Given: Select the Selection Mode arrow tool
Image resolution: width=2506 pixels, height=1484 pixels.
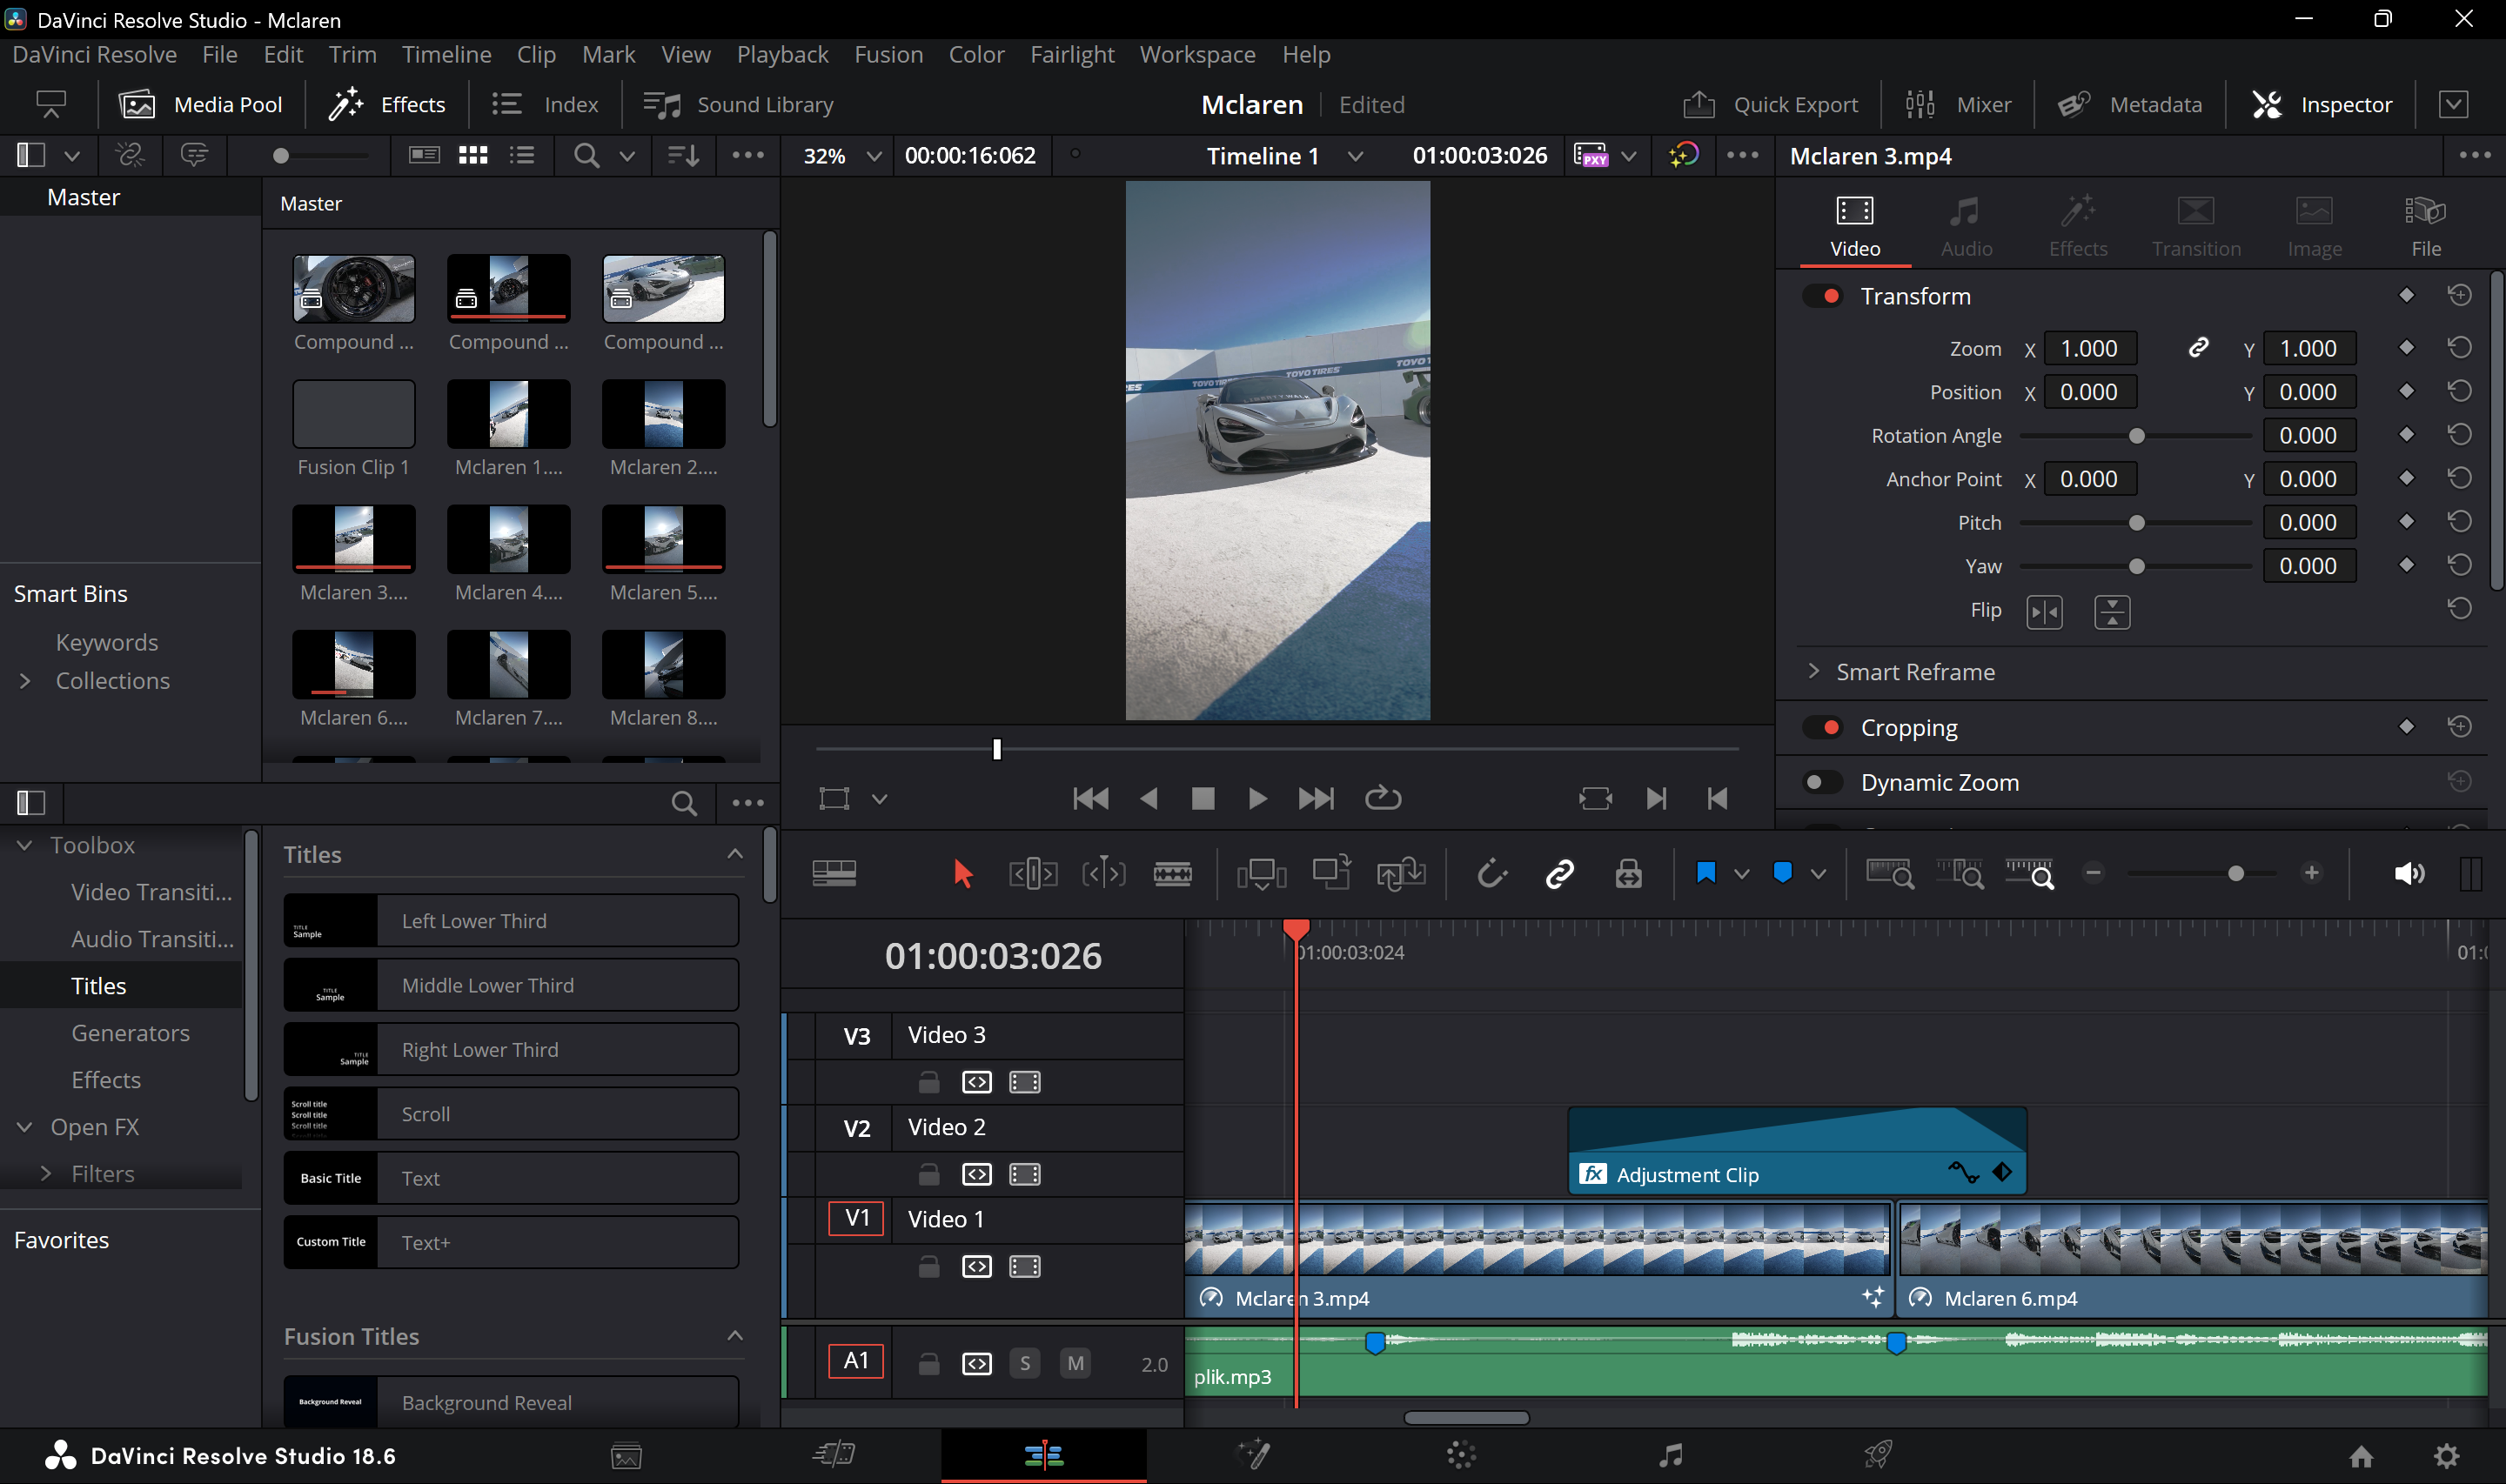Looking at the screenshot, I should click(x=963, y=873).
